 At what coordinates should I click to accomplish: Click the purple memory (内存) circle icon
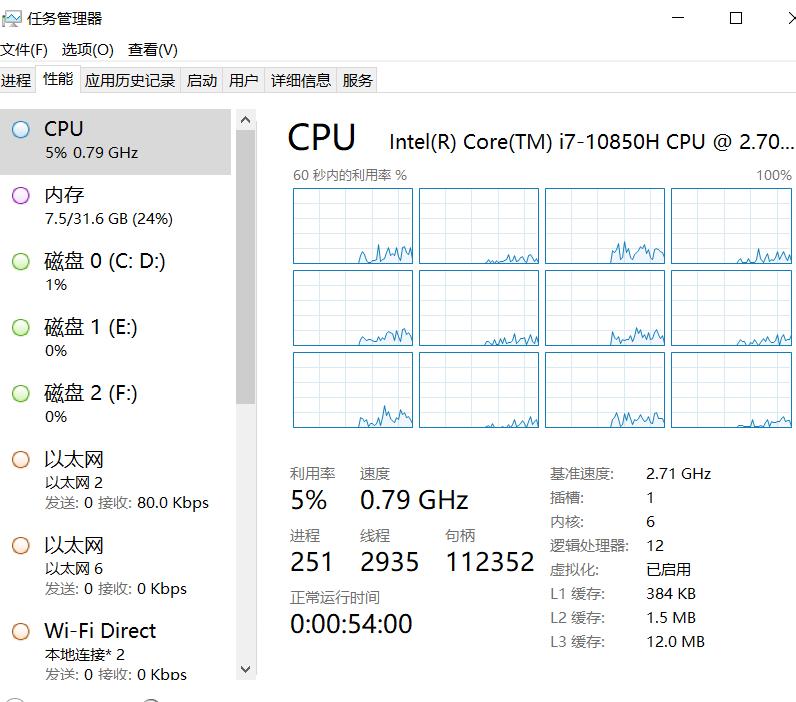coord(20,196)
